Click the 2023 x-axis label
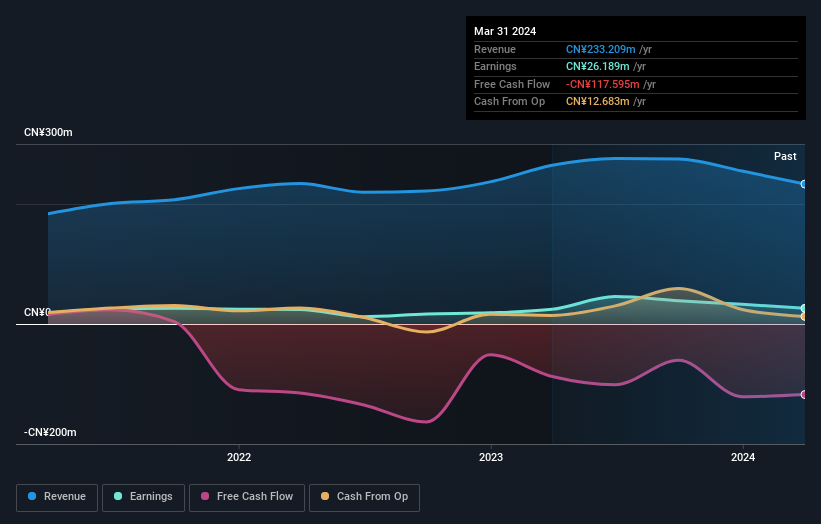 coord(491,457)
